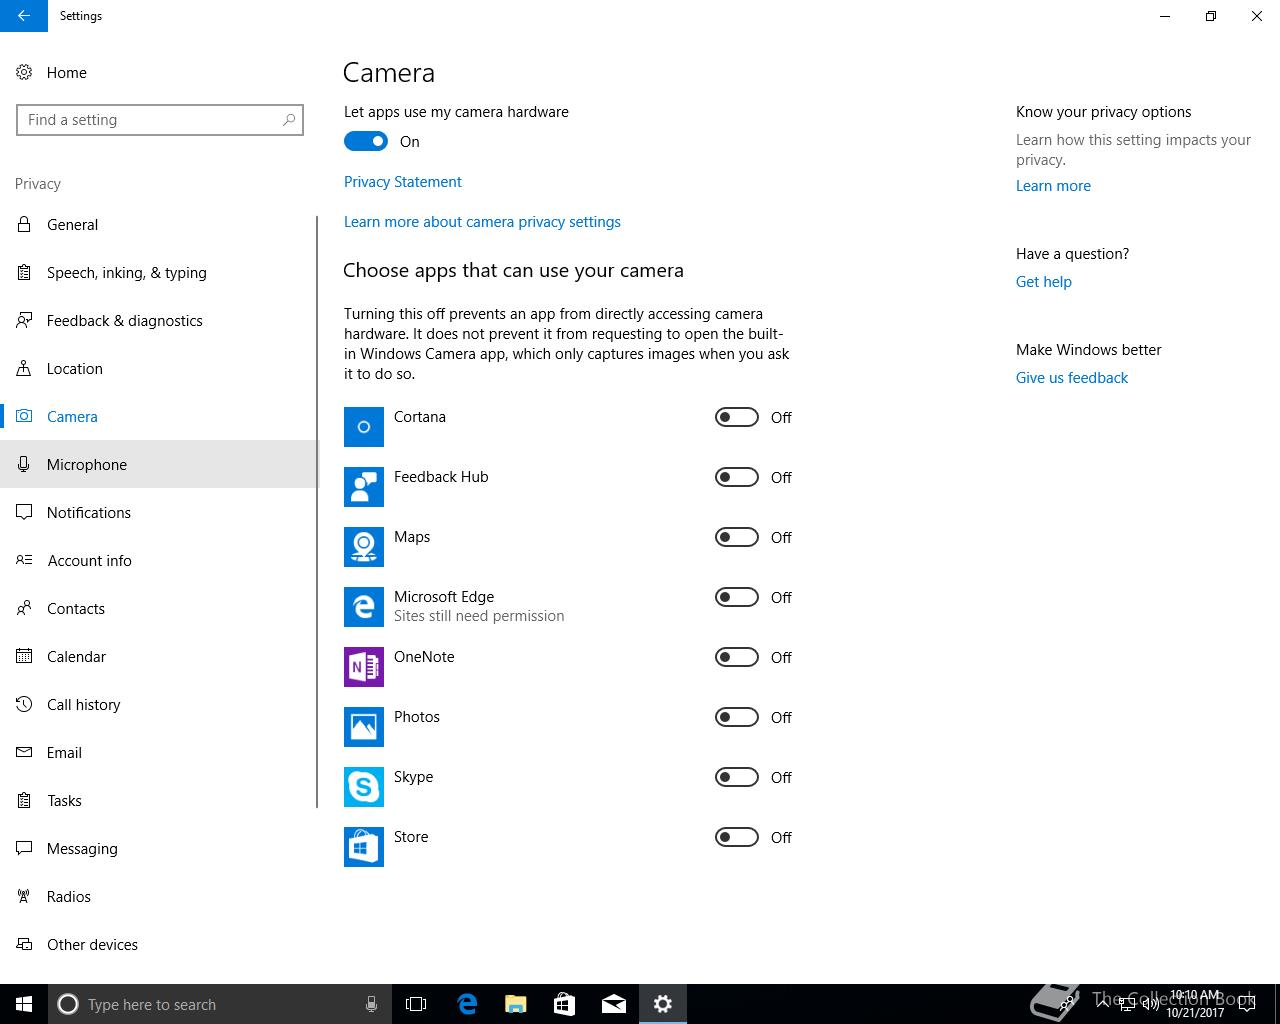Click the Skype app icon
Viewport: 1280px width, 1024px height.
(364, 787)
